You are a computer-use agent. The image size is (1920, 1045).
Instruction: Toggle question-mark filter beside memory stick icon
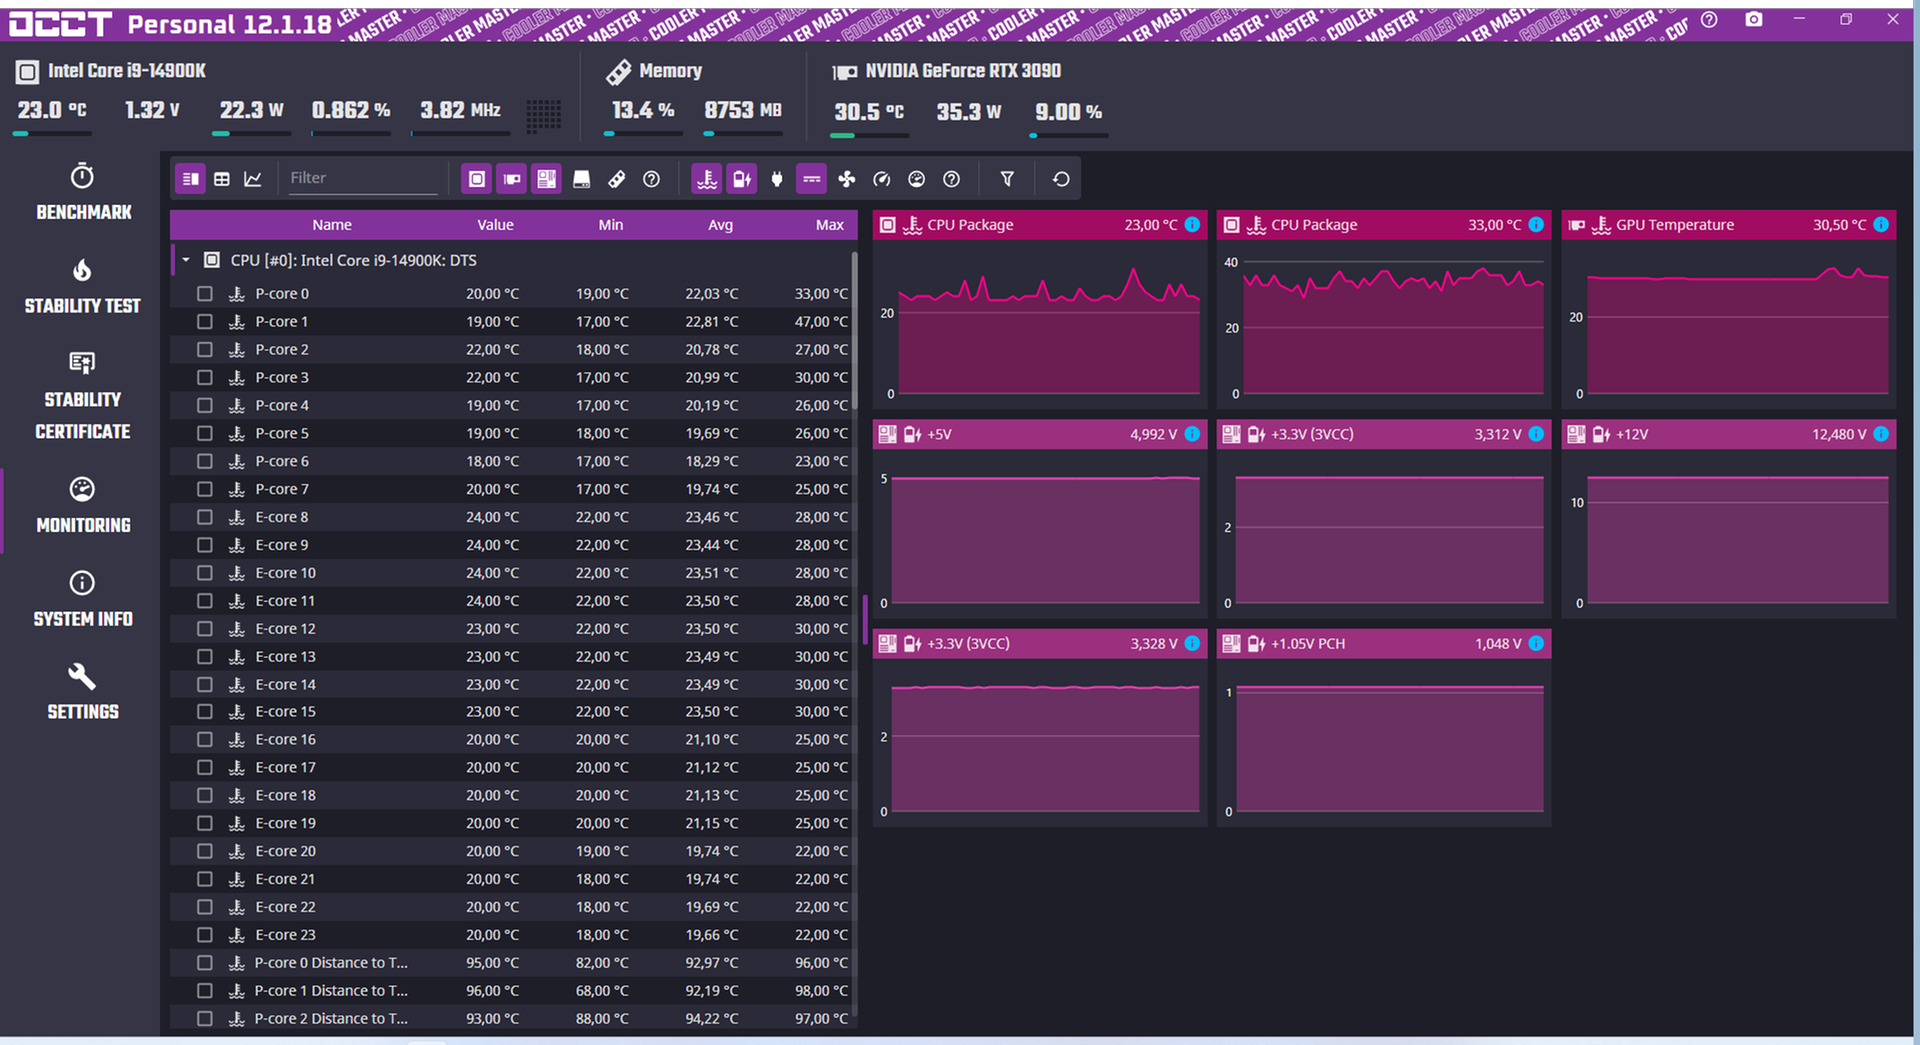[651, 179]
